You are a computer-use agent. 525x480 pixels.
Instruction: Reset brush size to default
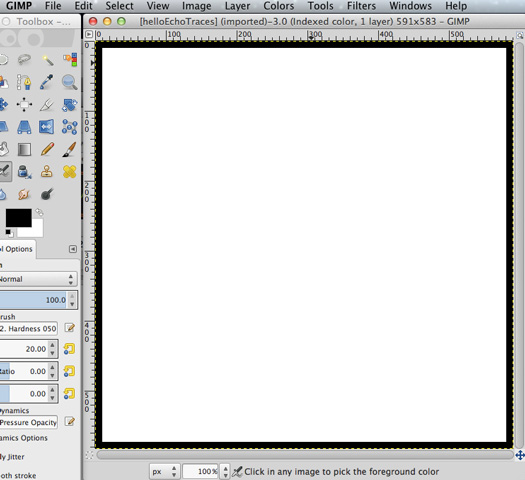tap(69, 349)
